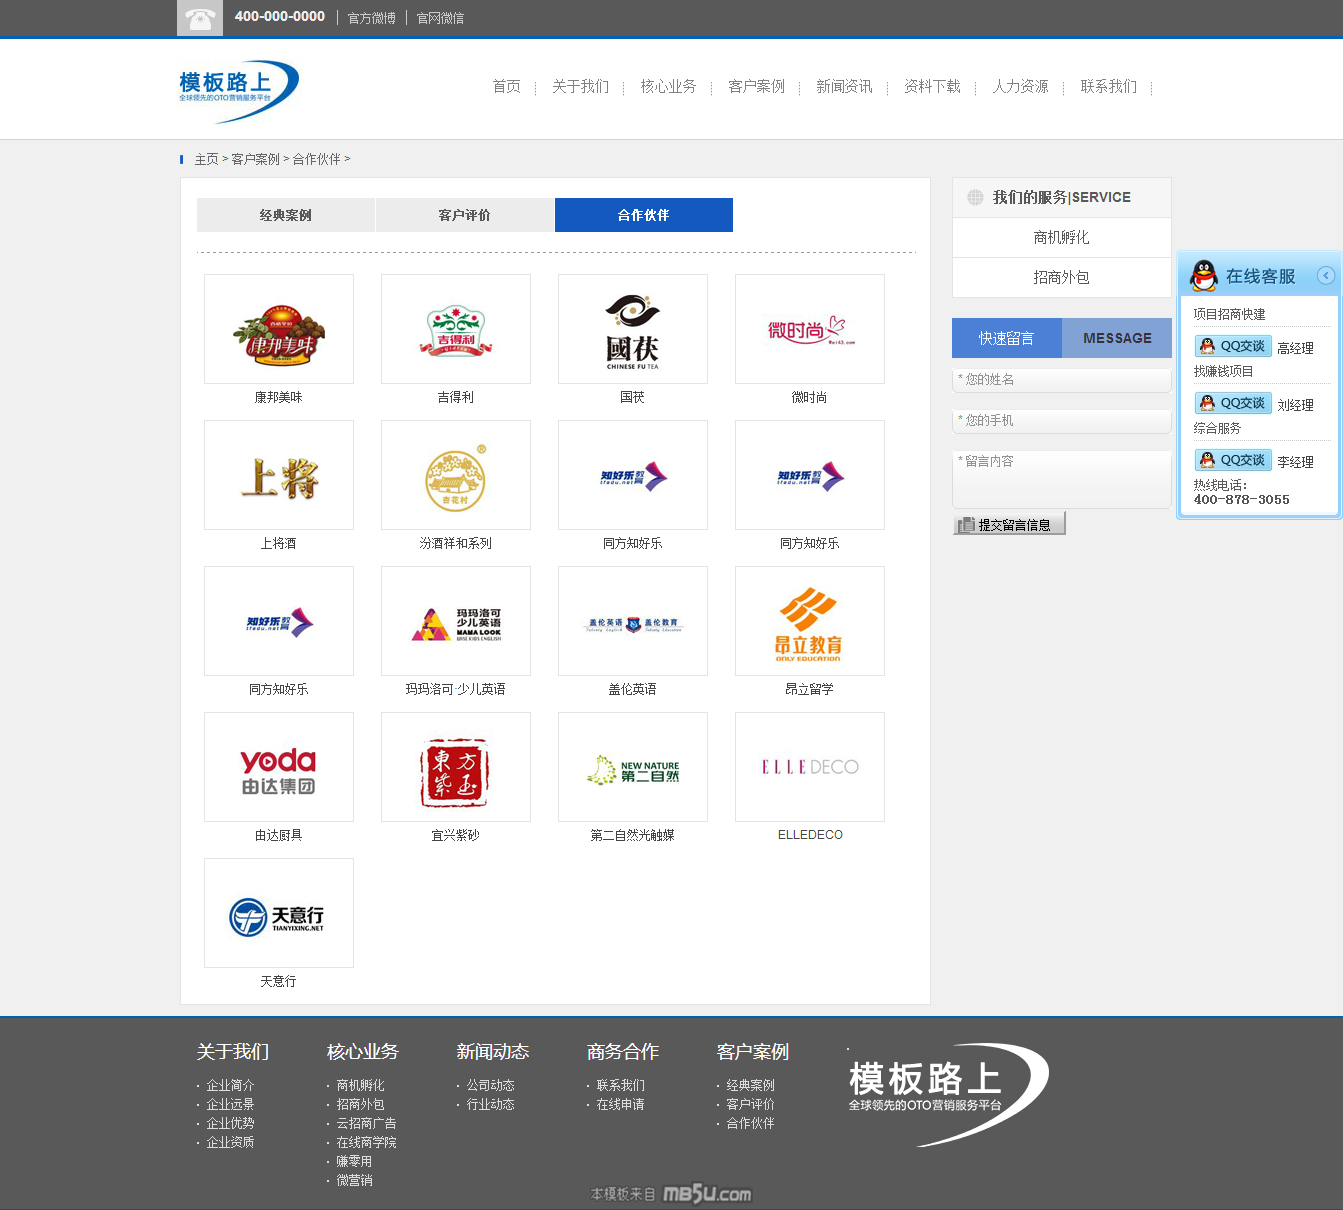
Task: Click QQ交谈 button for 刘经理
Action: [1233, 403]
